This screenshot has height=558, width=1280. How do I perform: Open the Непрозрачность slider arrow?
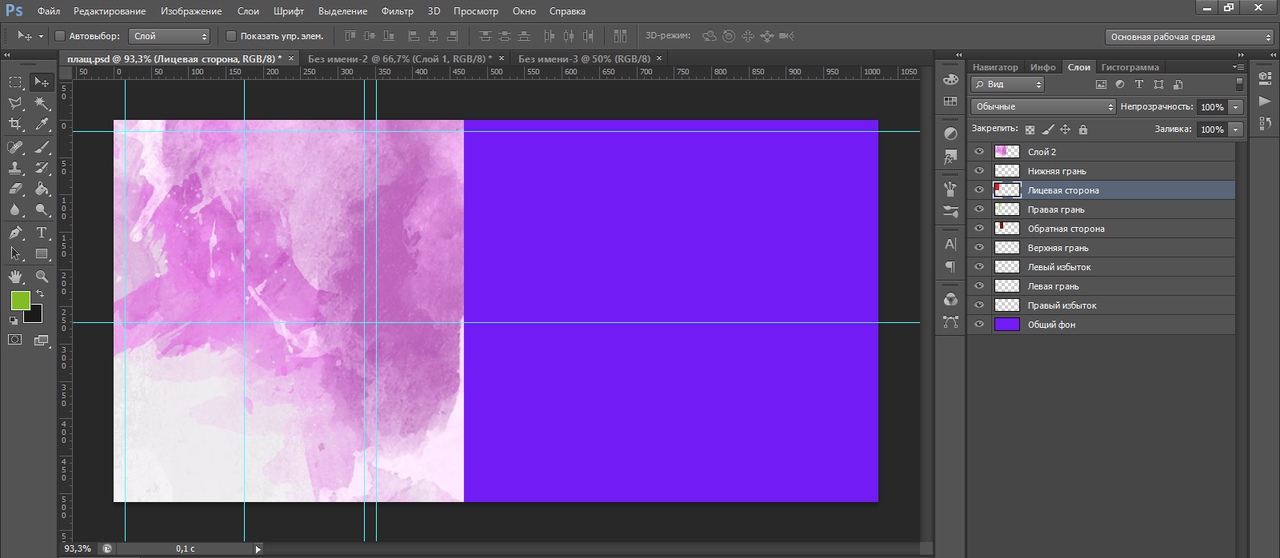click(1237, 106)
